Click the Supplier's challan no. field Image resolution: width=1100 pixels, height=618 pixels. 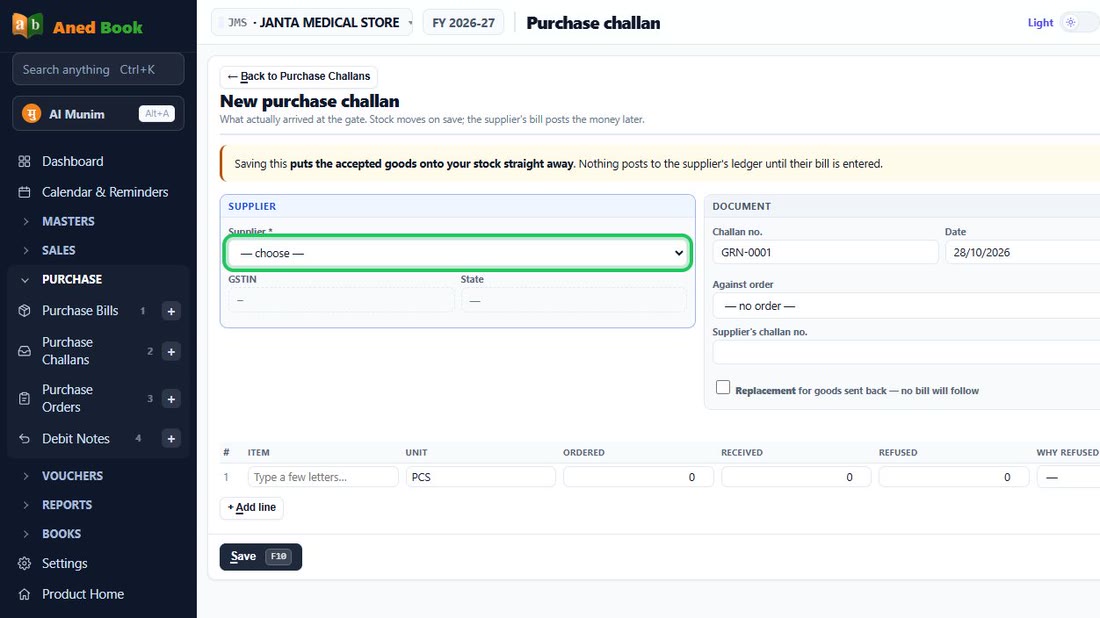(x=906, y=352)
